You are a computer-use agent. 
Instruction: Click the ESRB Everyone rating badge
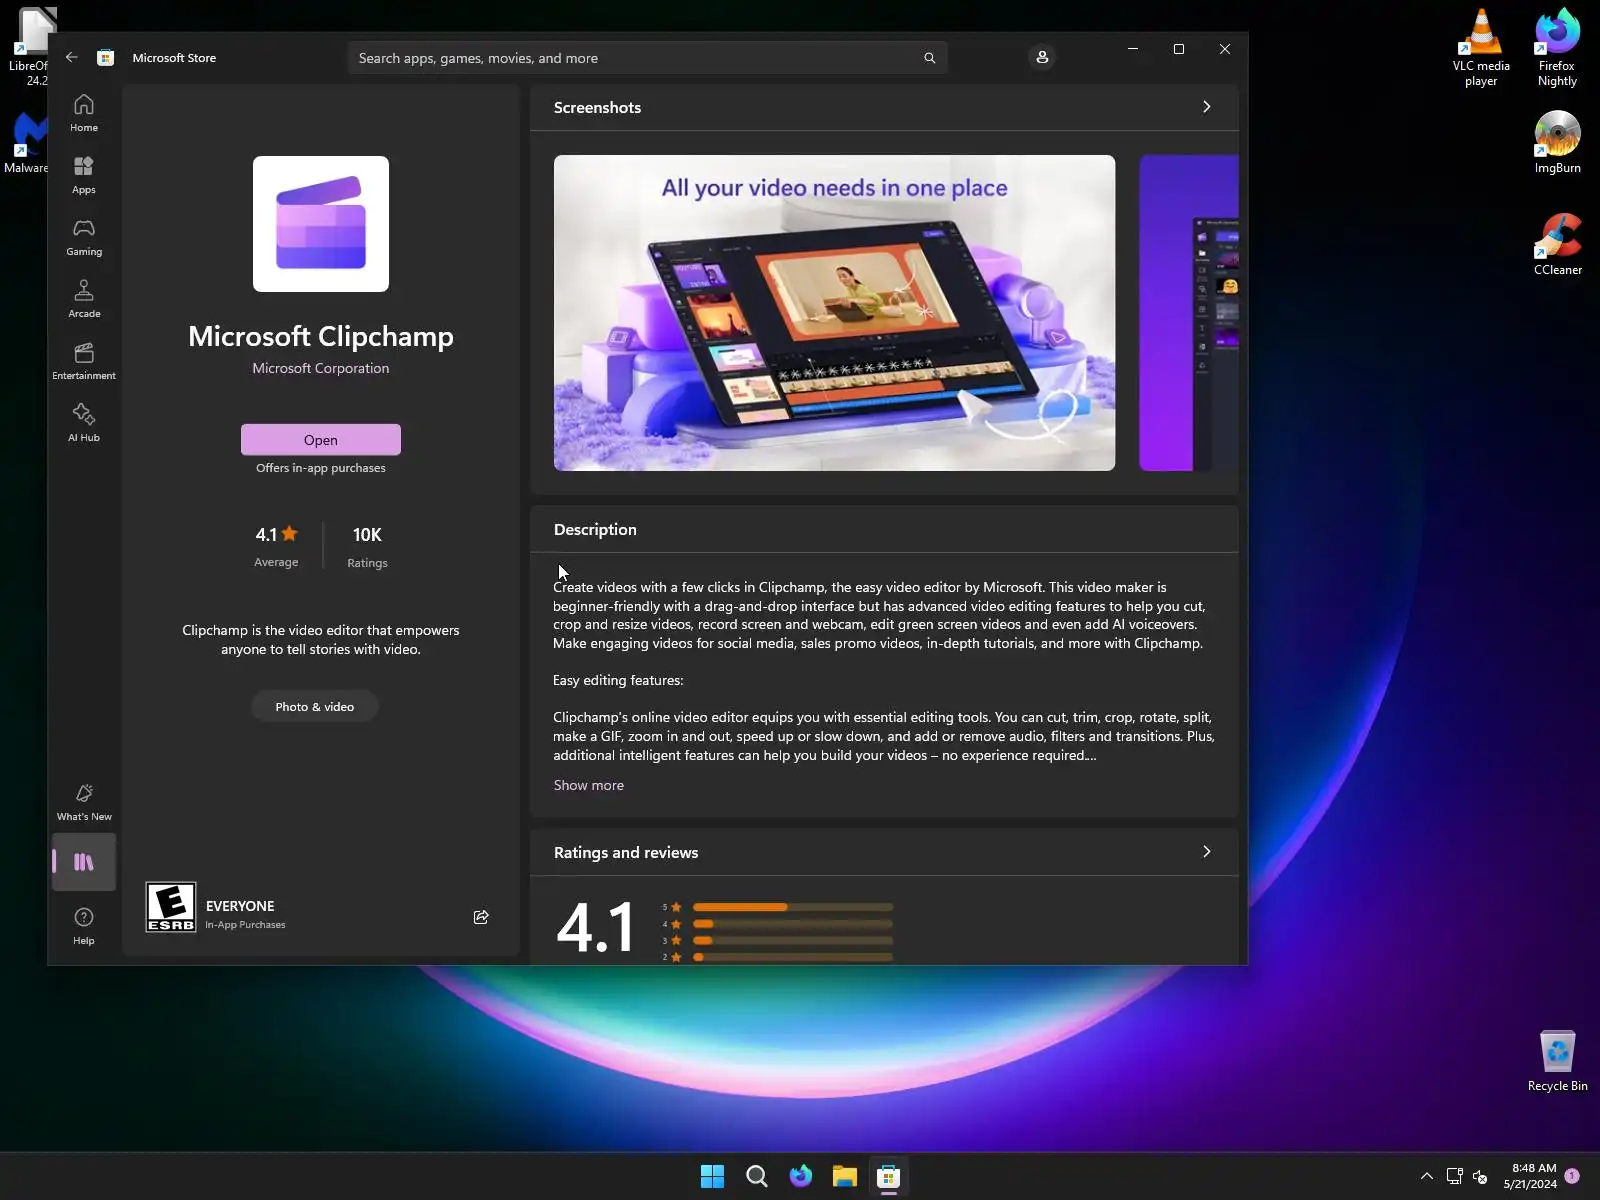coord(171,907)
